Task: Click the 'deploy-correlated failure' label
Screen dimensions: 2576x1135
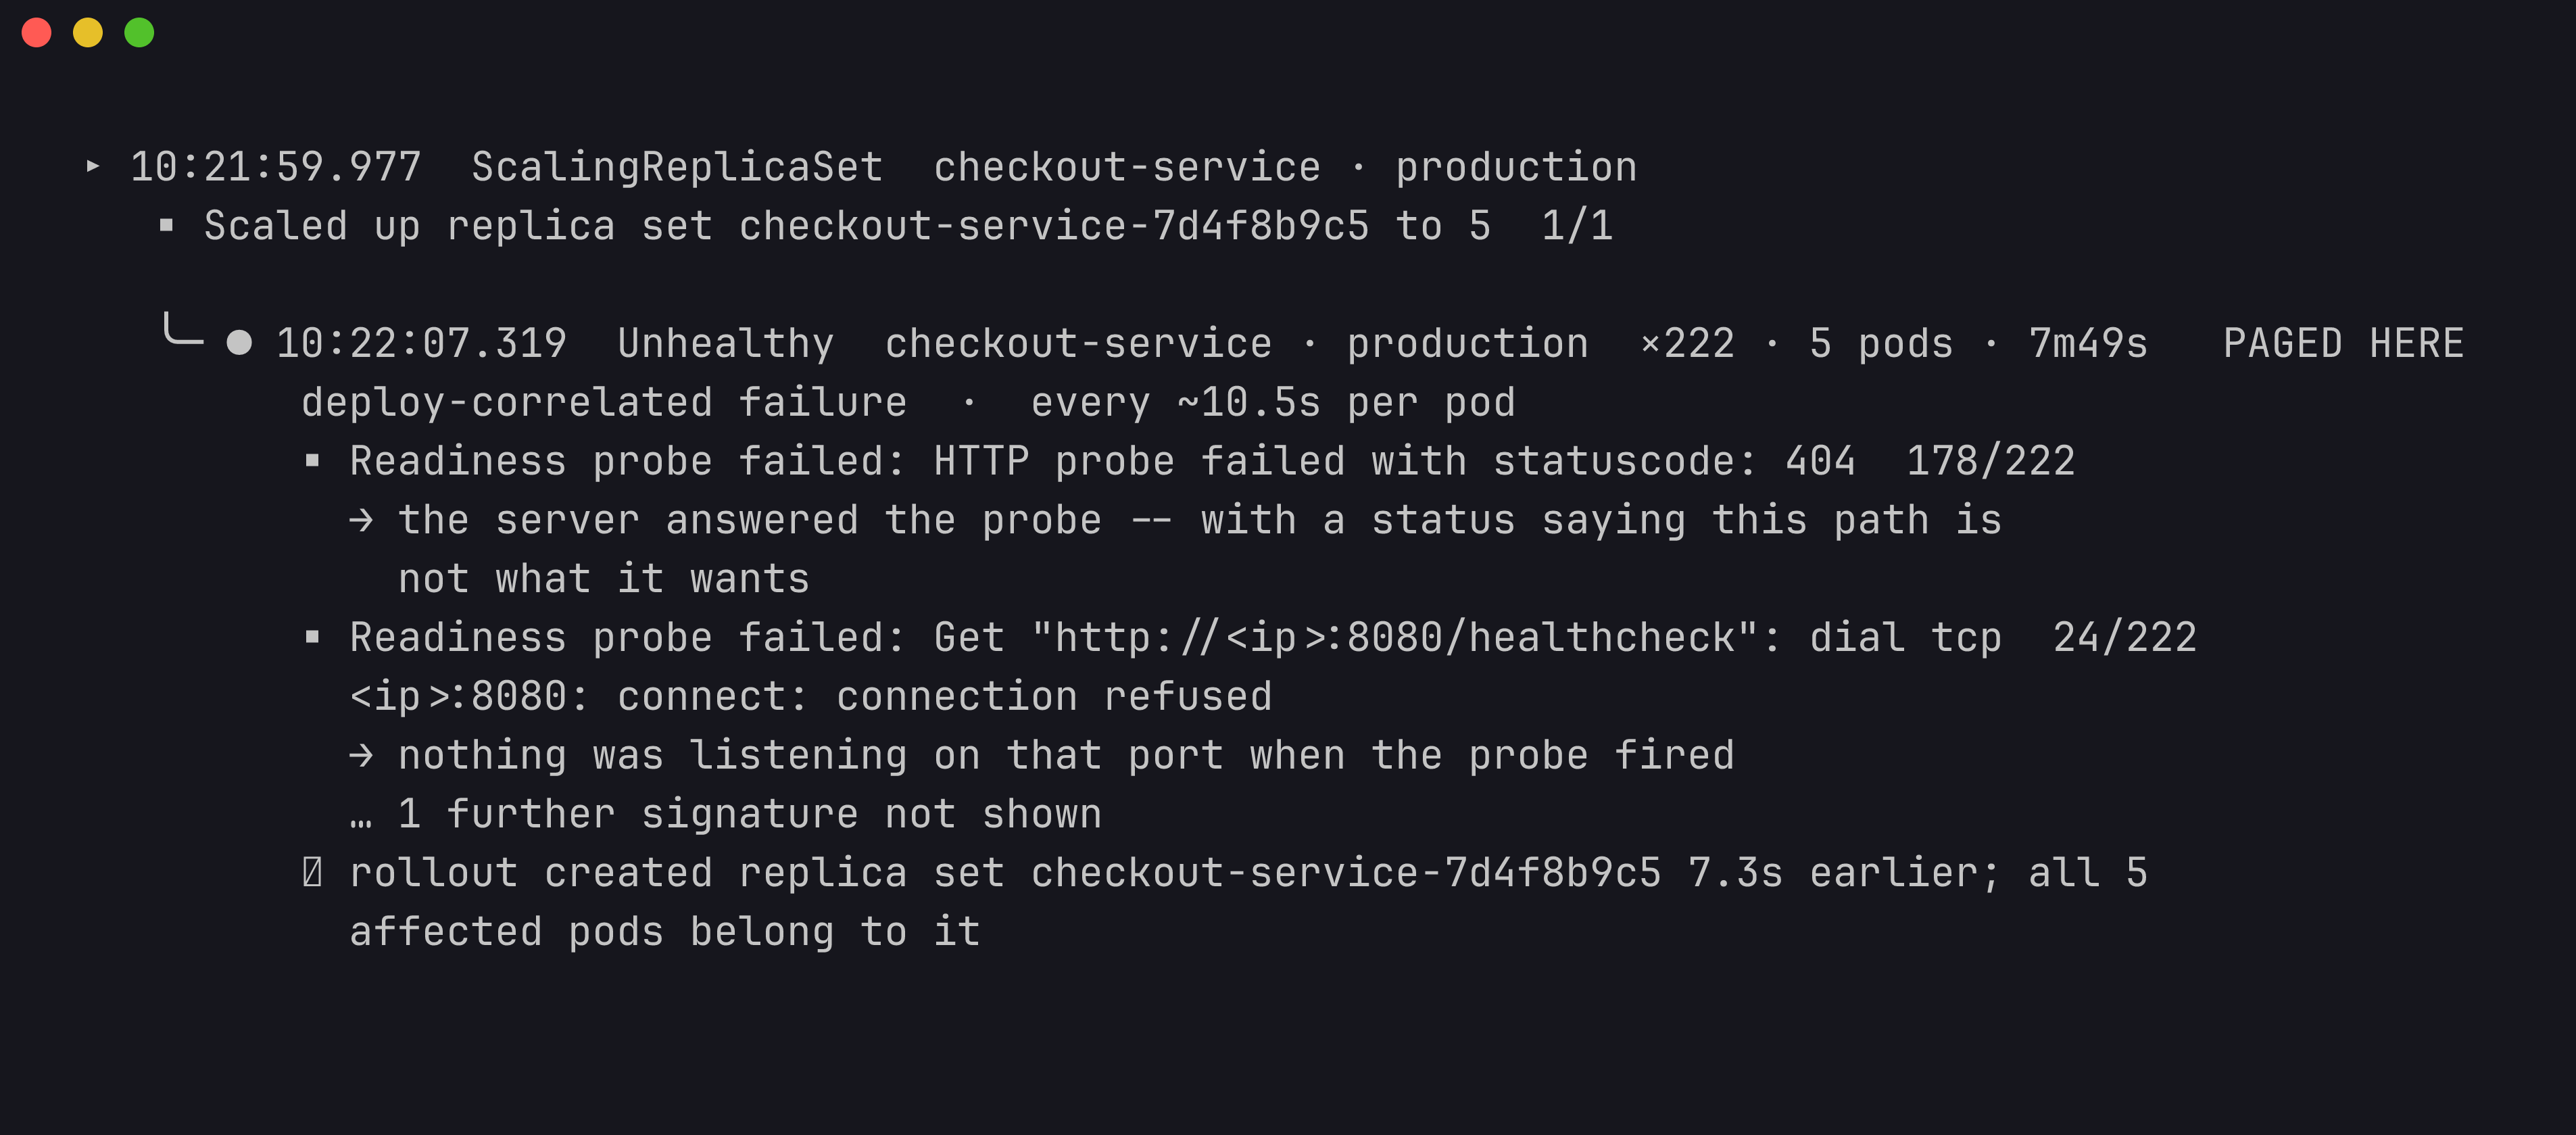Action: pyautogui.click(x=604, y=402)
